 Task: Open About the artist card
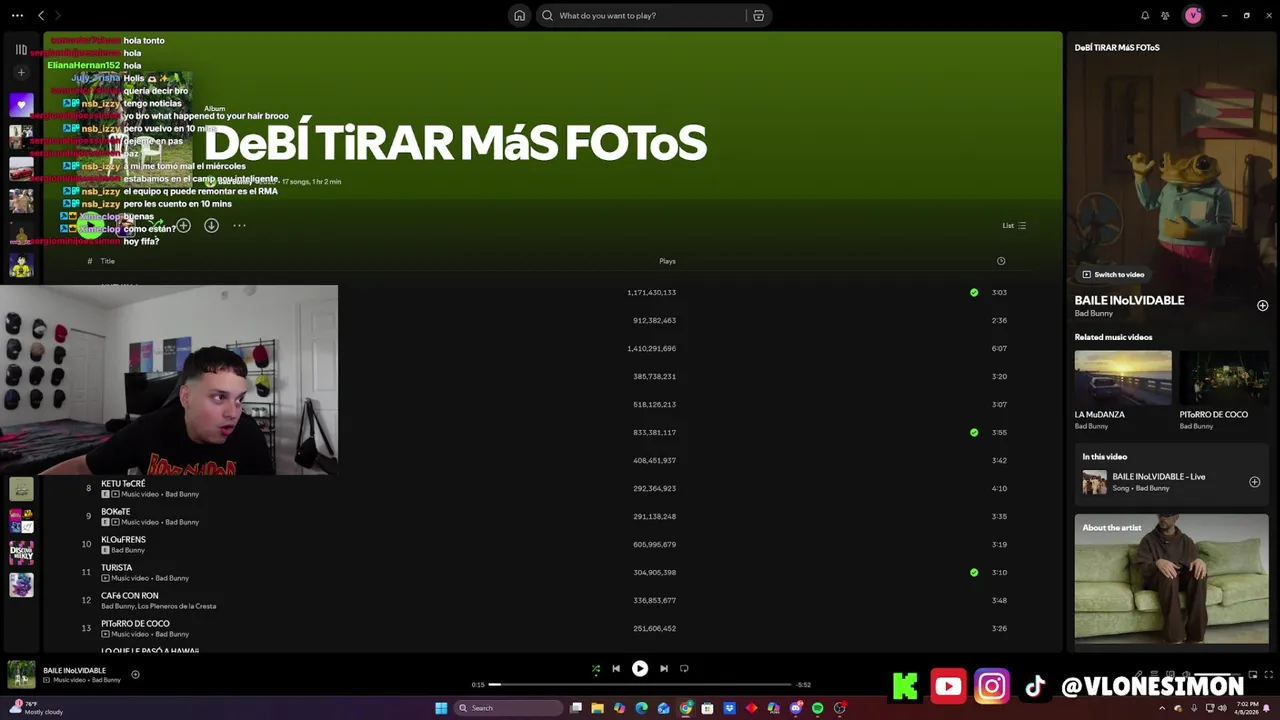click(x=1171, y=580)
